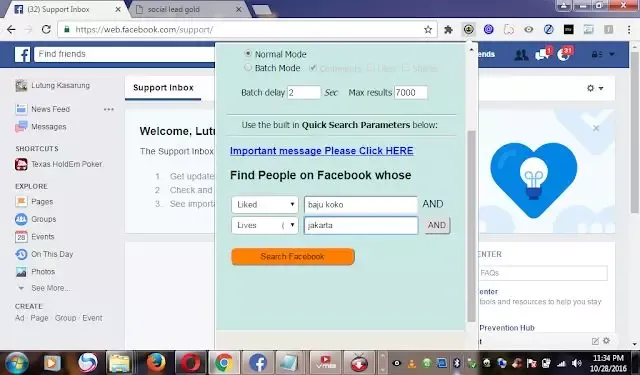Screen dimensions: 640x375
Task: Select the Normal Mode radio button
Action: tap(248, 53)
